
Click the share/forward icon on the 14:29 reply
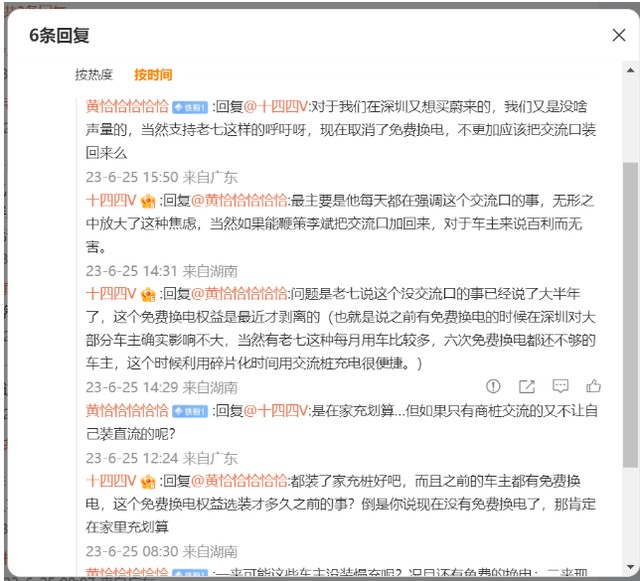pos(527,386)
